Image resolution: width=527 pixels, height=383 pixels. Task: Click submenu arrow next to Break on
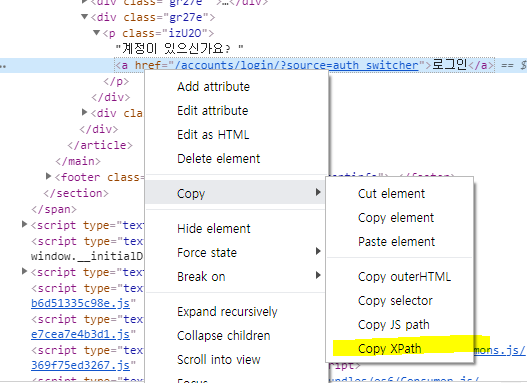click(318, 275)
